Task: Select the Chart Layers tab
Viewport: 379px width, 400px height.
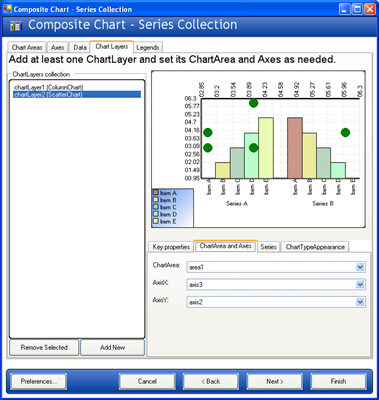Action: [x=112, y=47]
